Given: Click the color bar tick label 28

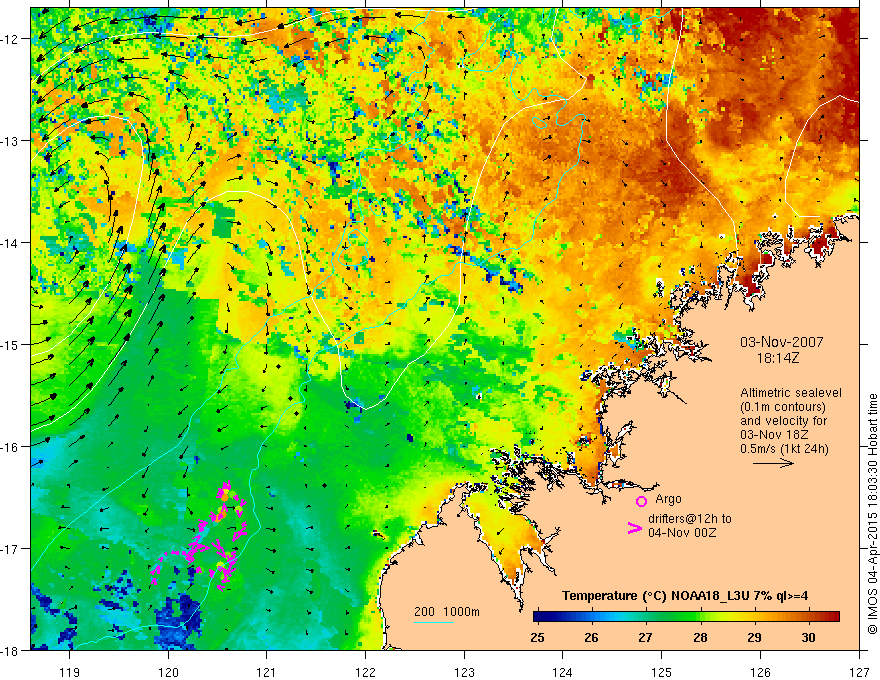Looking at the screenshot, I should click(700, 637).
